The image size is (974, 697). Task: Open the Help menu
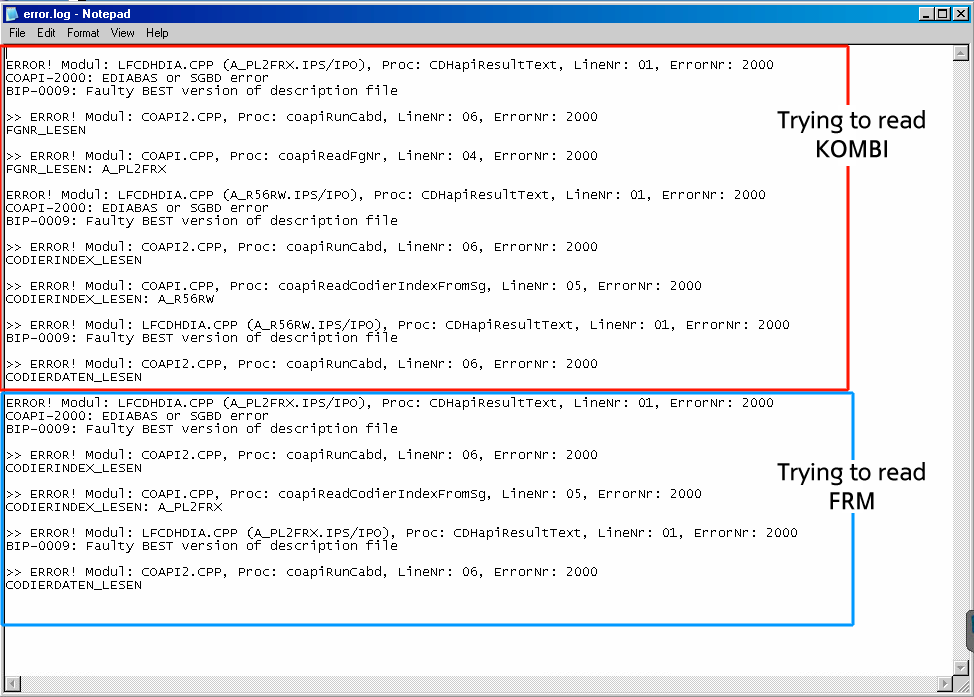[157, 33]
